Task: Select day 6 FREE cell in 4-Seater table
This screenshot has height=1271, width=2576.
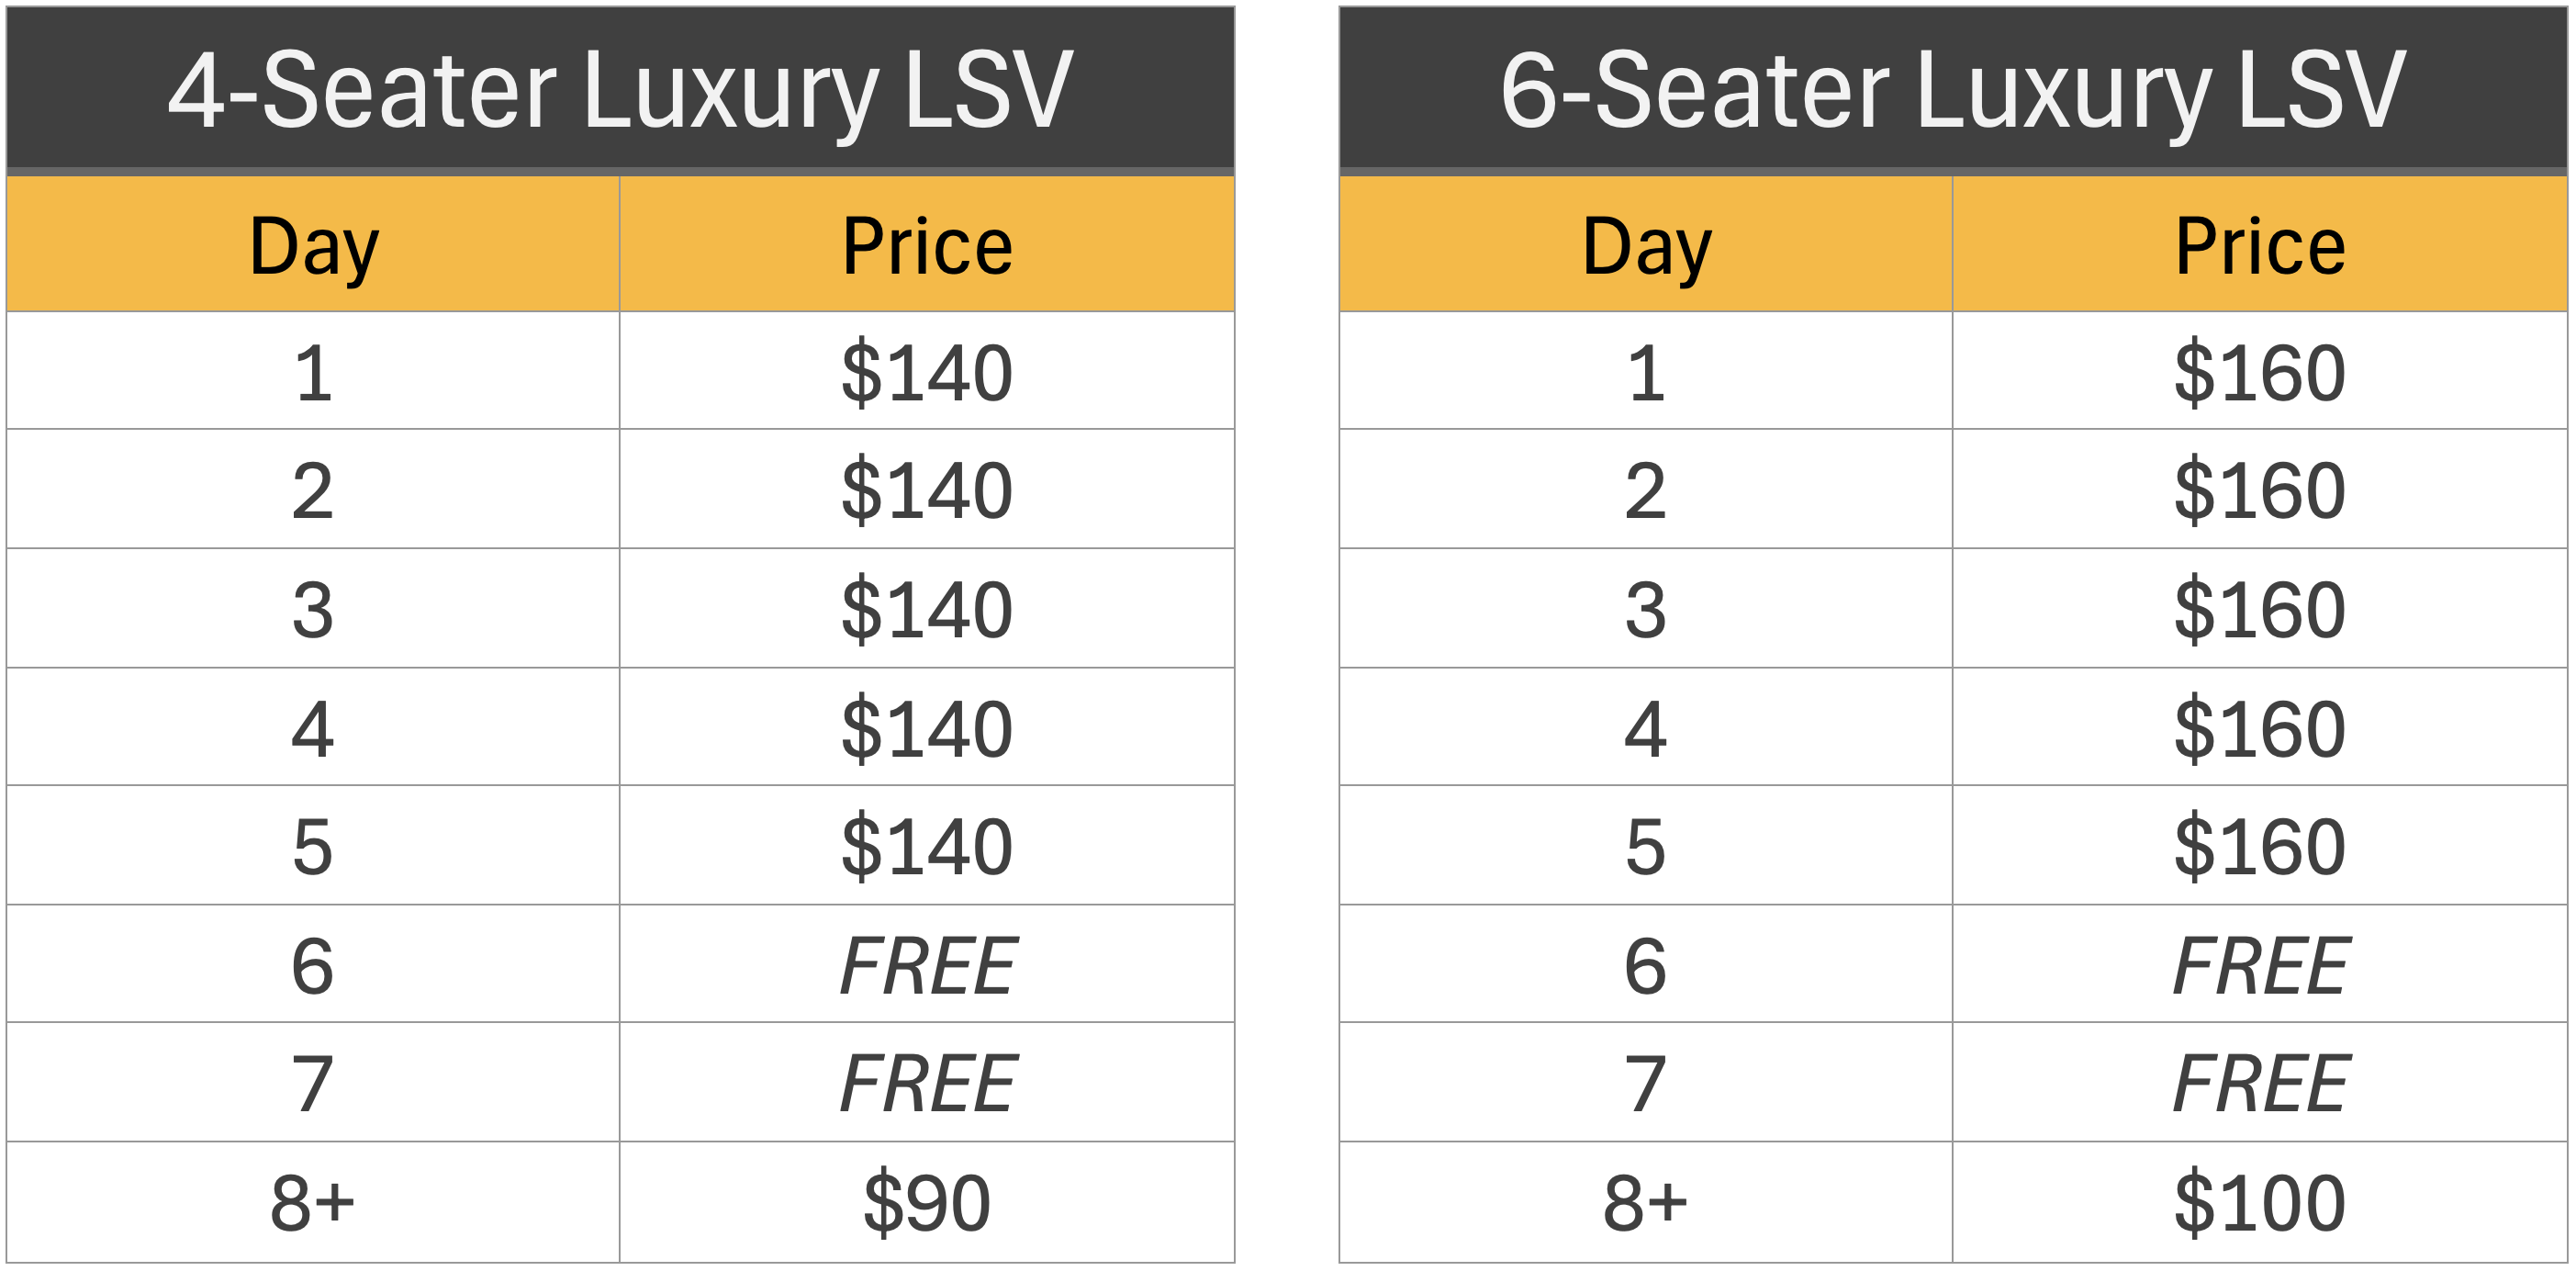Action: pyautogui.click(x=927, y=964)
